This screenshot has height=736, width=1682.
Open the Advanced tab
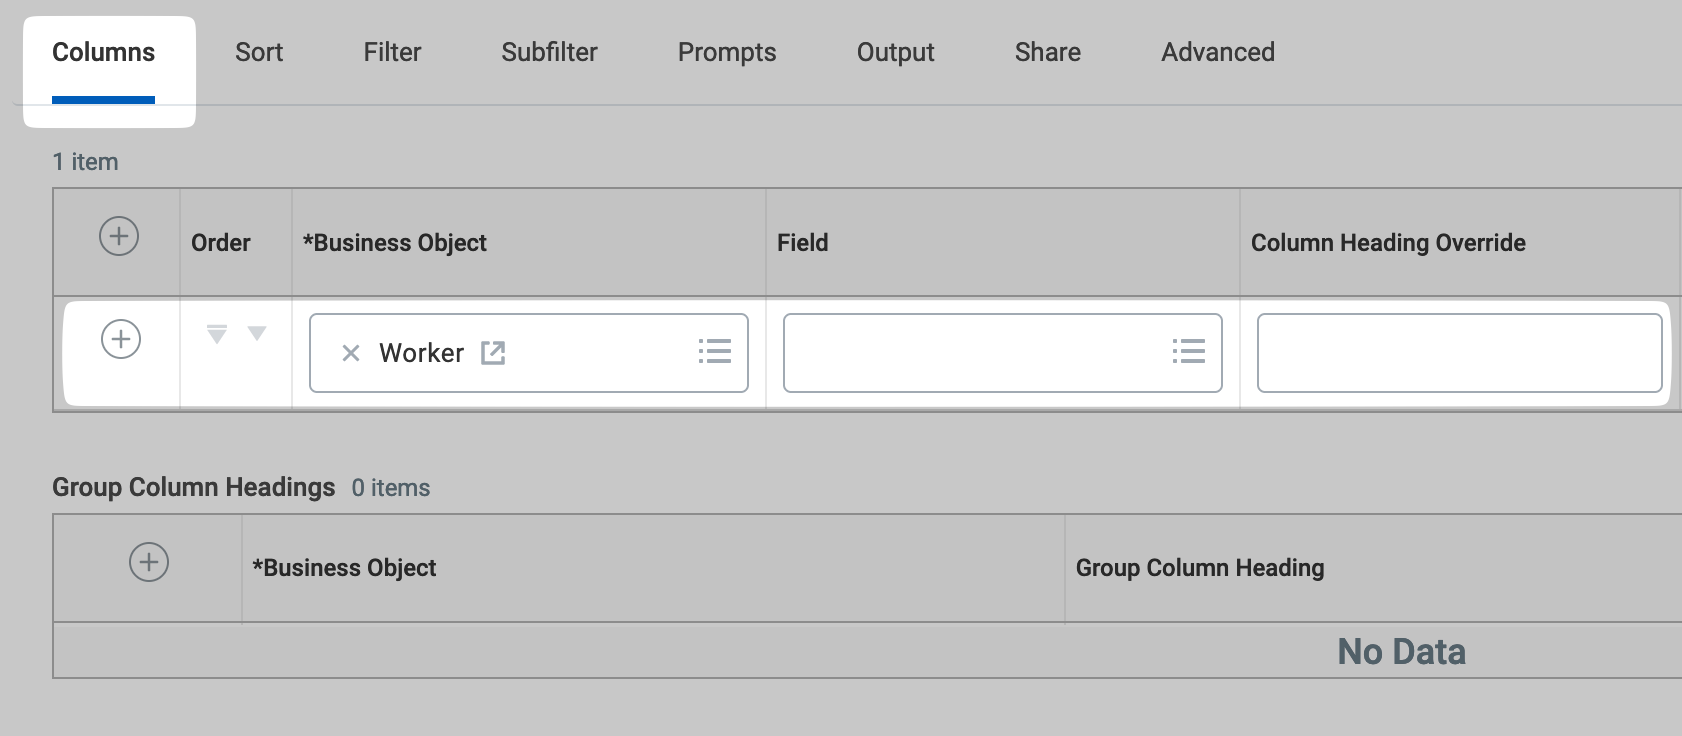(x=1218, y=52)
